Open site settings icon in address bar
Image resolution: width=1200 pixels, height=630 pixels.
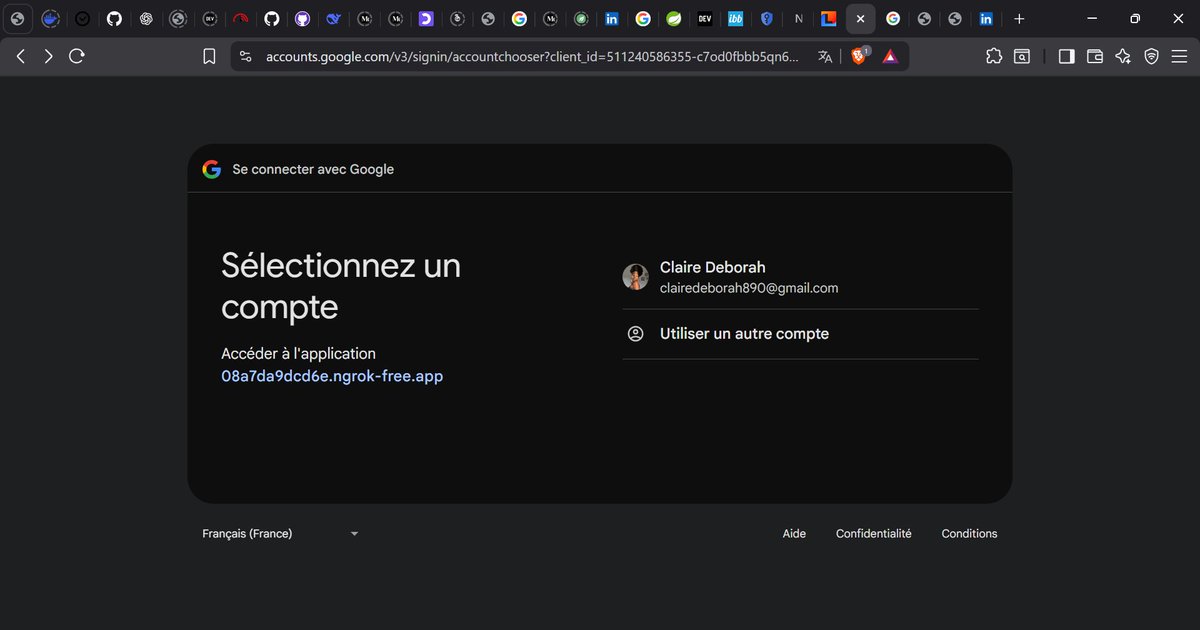pyautogui.click(x=246, y=57)
